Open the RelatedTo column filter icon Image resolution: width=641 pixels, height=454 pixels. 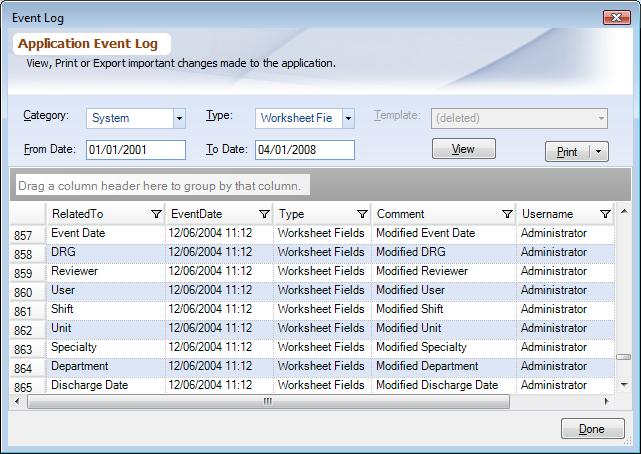click(156, 214)
